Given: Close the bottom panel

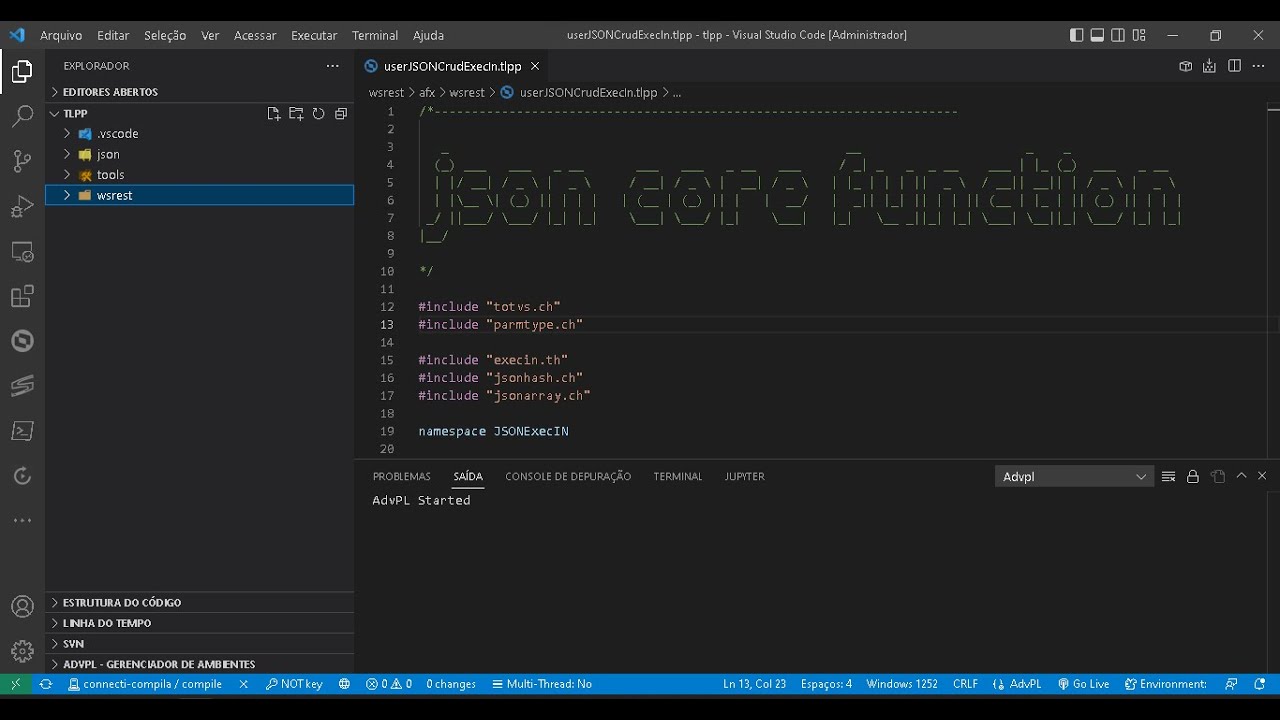Looking at the screenshot, I should [1262, 477].
